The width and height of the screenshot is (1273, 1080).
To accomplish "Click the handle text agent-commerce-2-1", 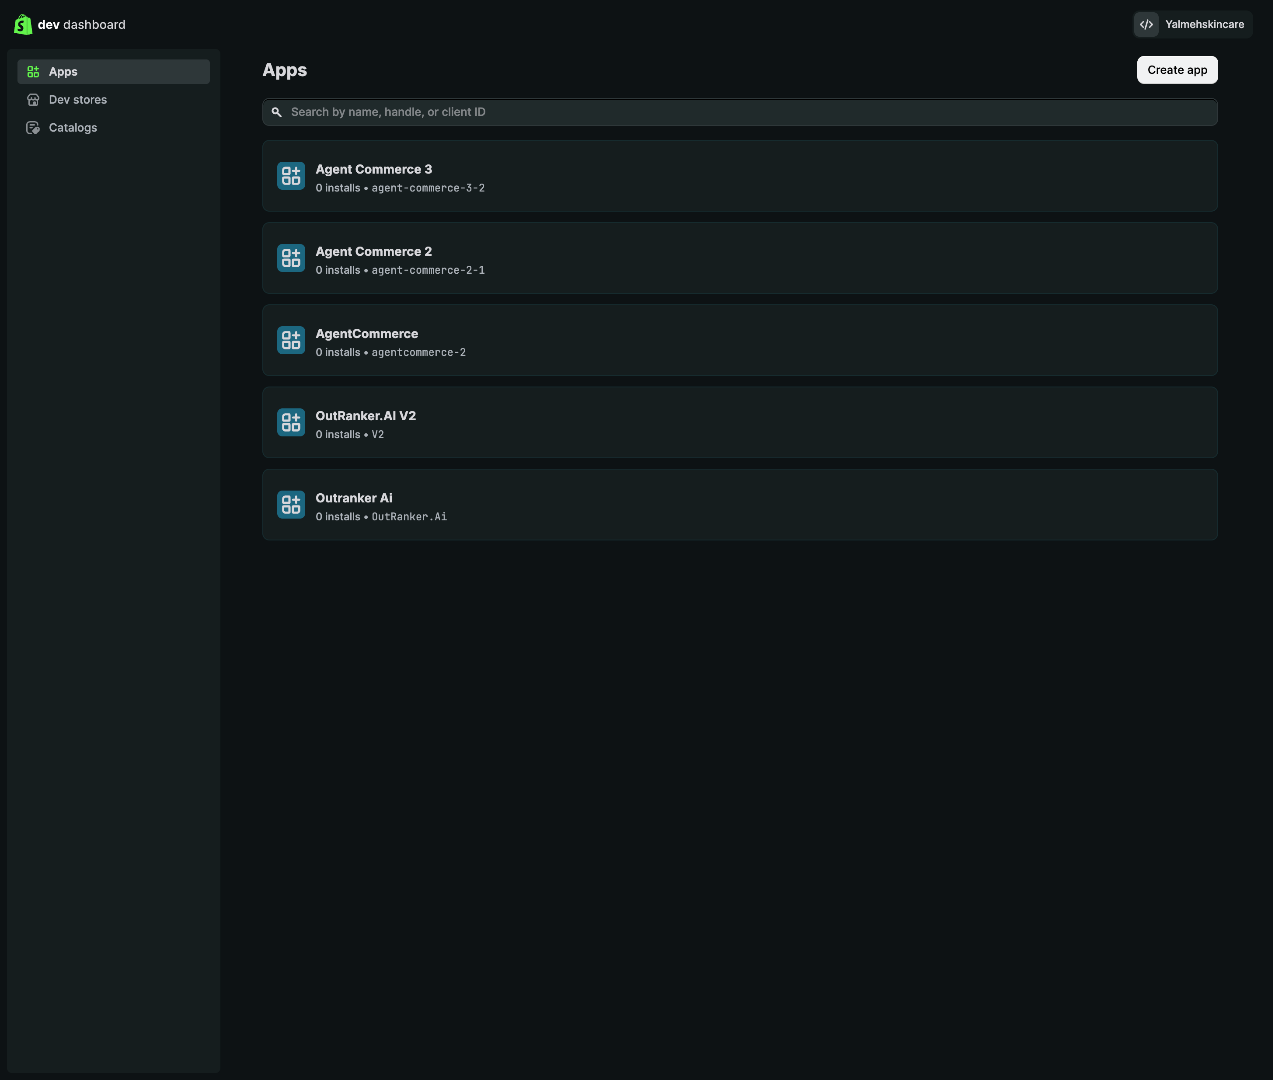I will [428, 270].
